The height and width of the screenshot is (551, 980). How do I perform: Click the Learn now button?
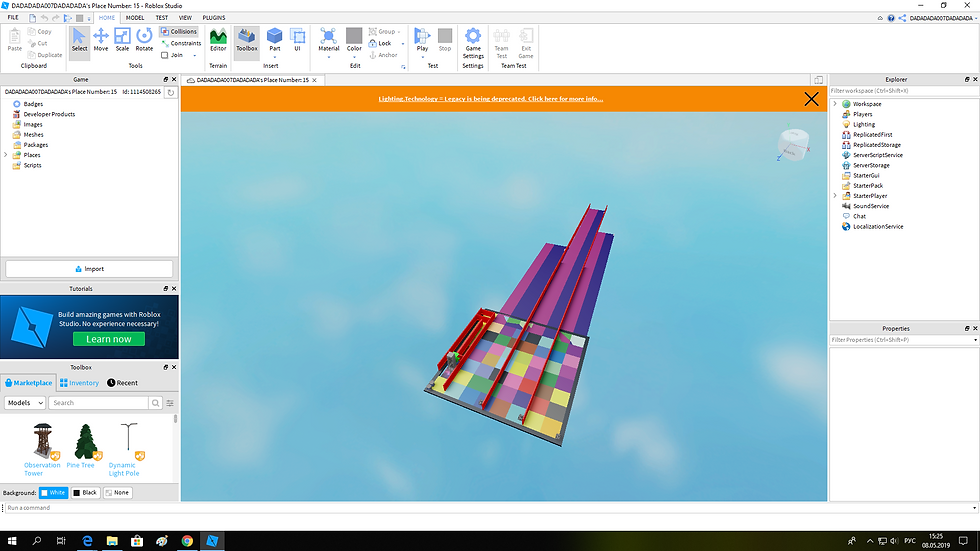coord(109,339)
